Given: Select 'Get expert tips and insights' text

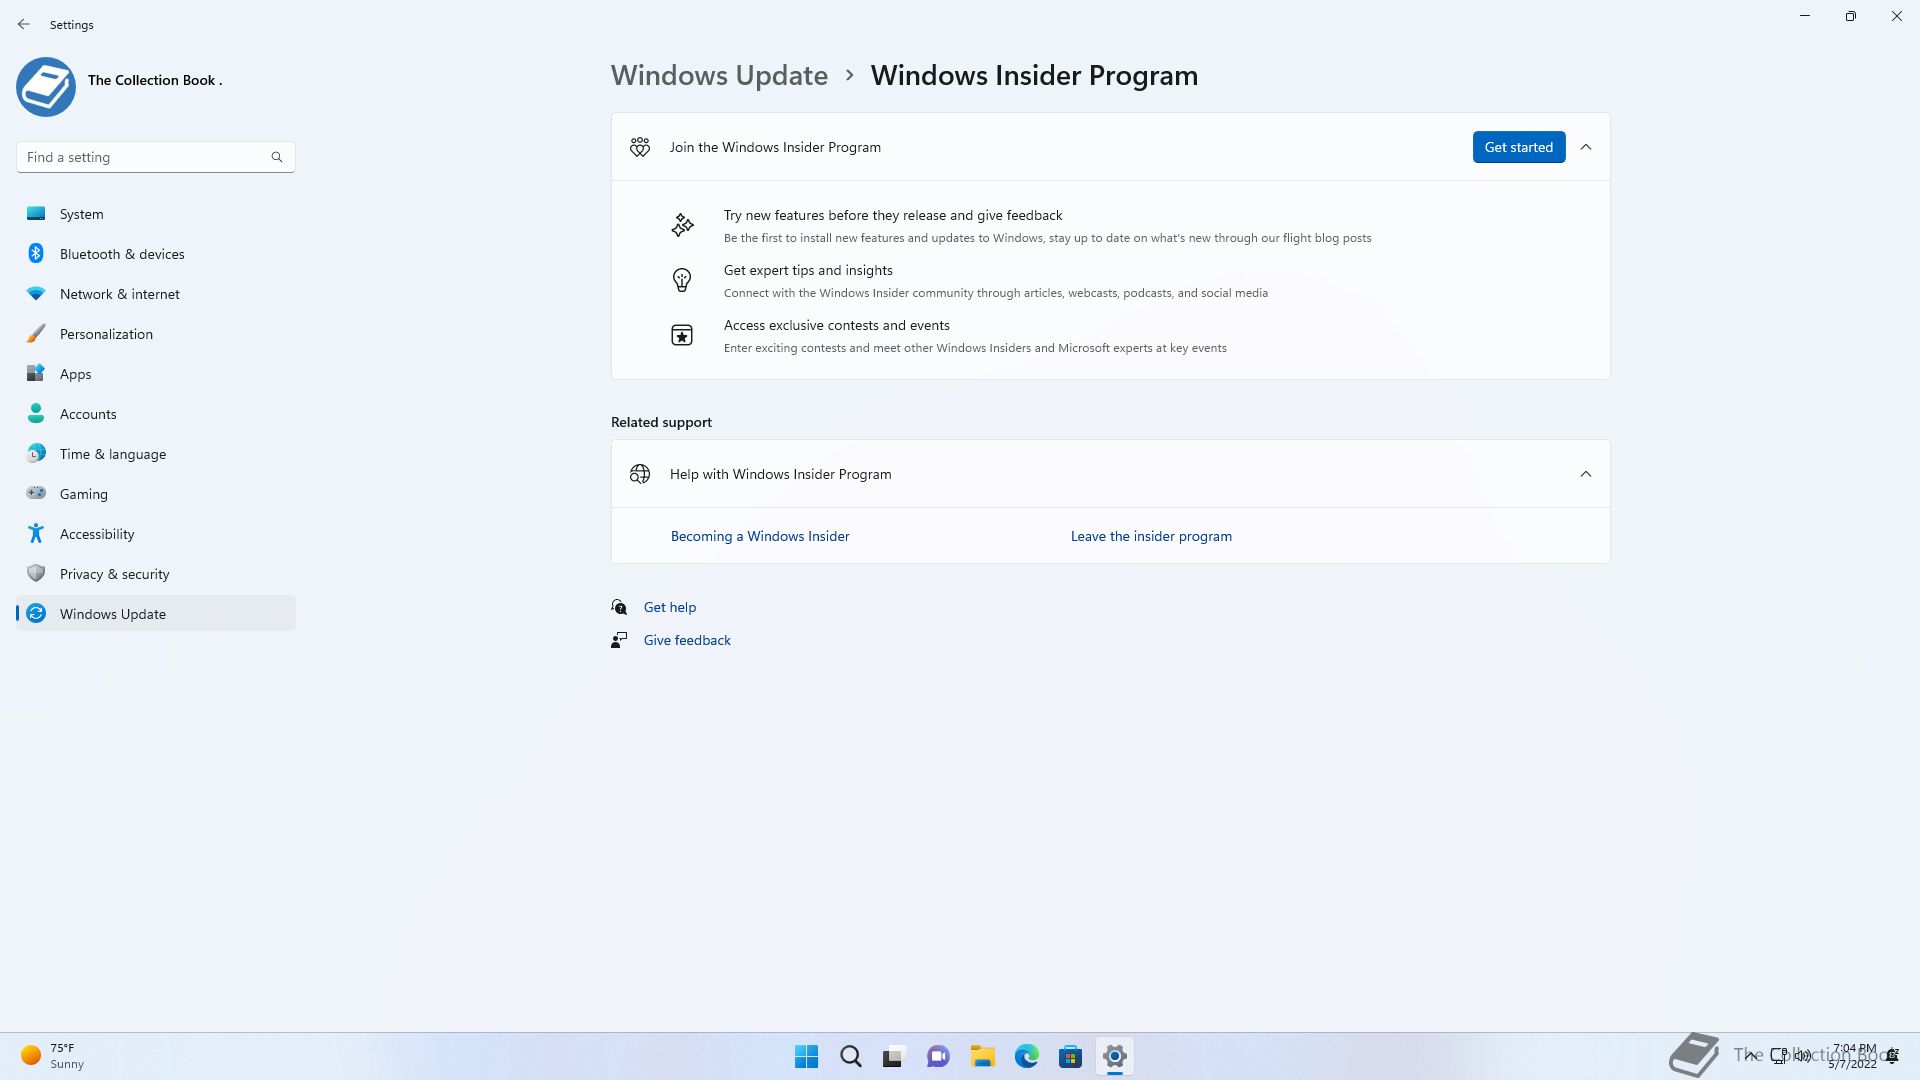Looking at the screenshot, I should 808,270.
